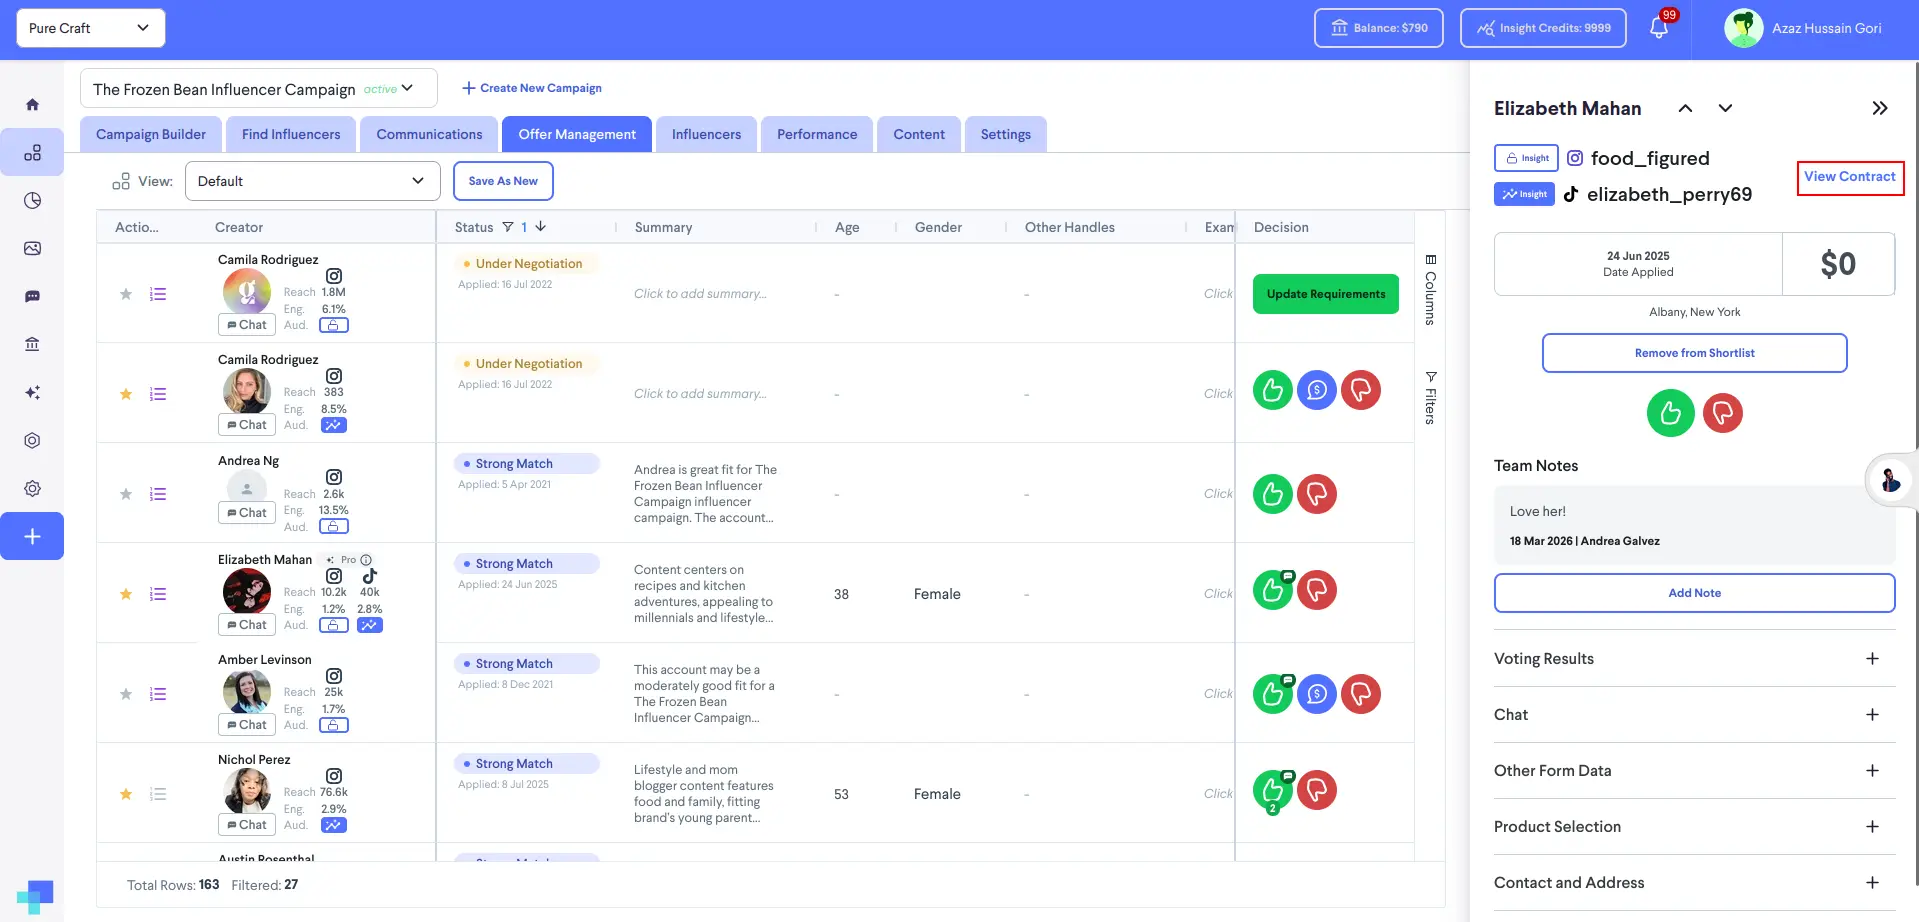Open Columns panel on table edge
The width and height of the screenshot is (1919, 922).
coord(1431,290)
